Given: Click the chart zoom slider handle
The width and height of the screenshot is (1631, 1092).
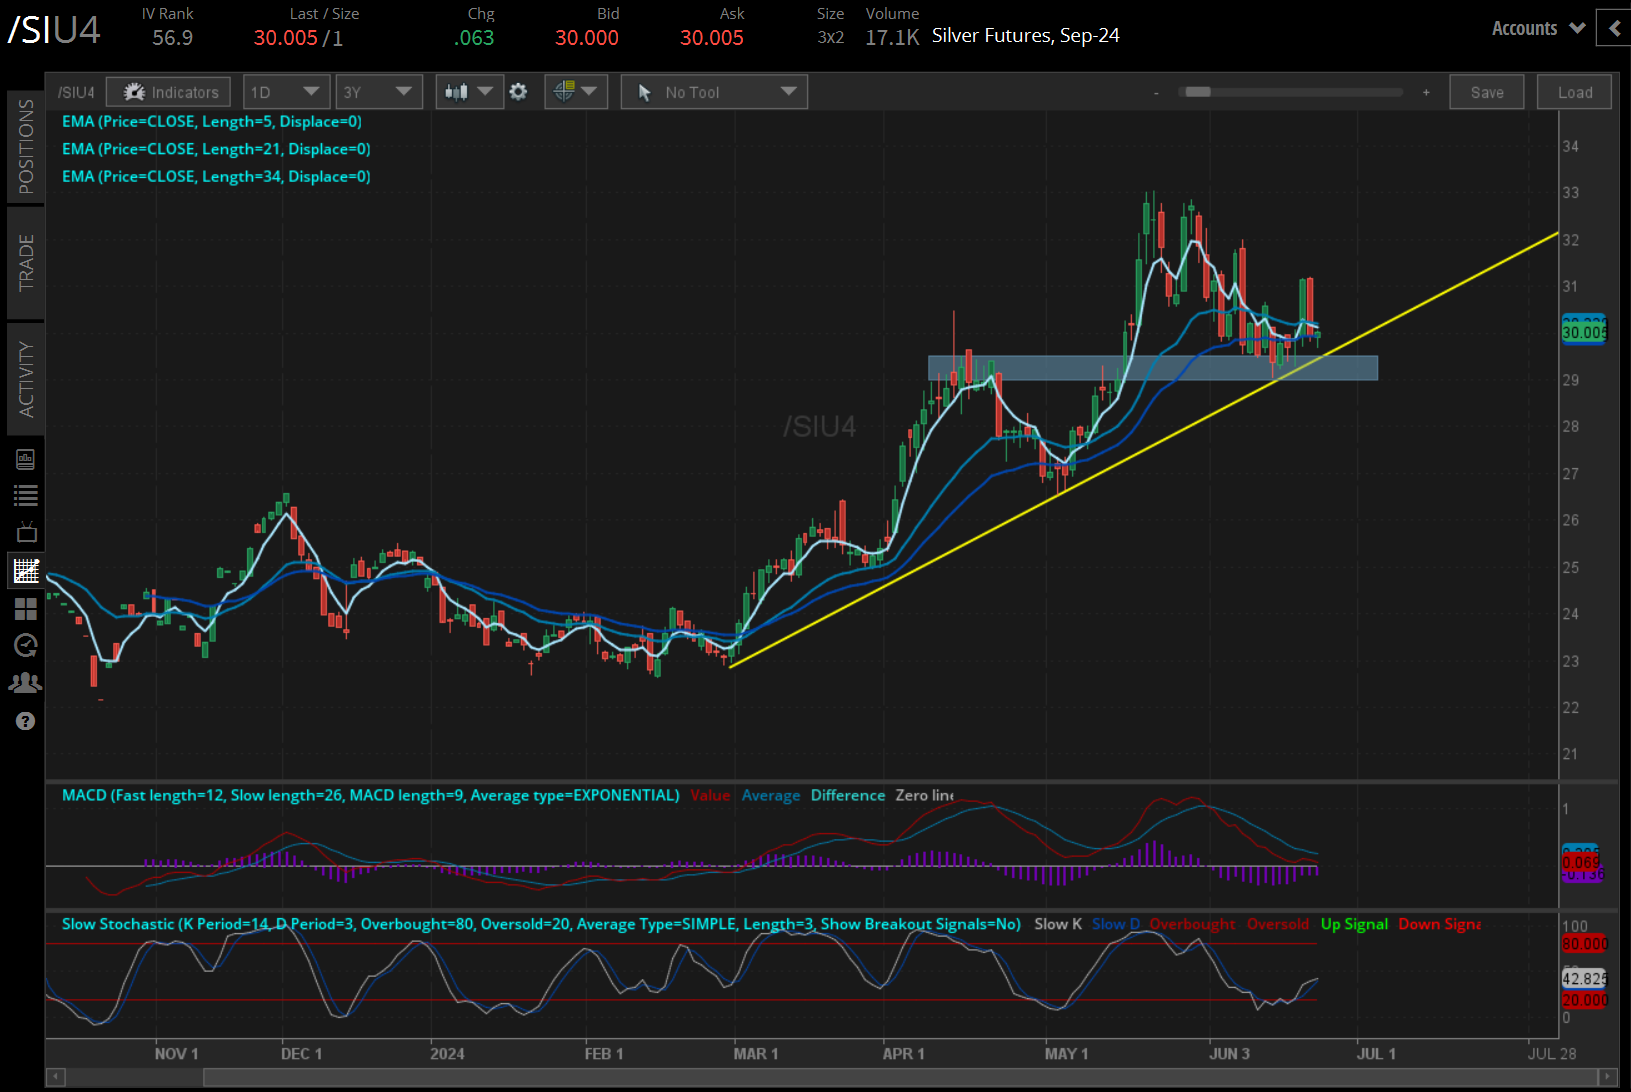Looking at the screenshot, I should (1197, 92).
